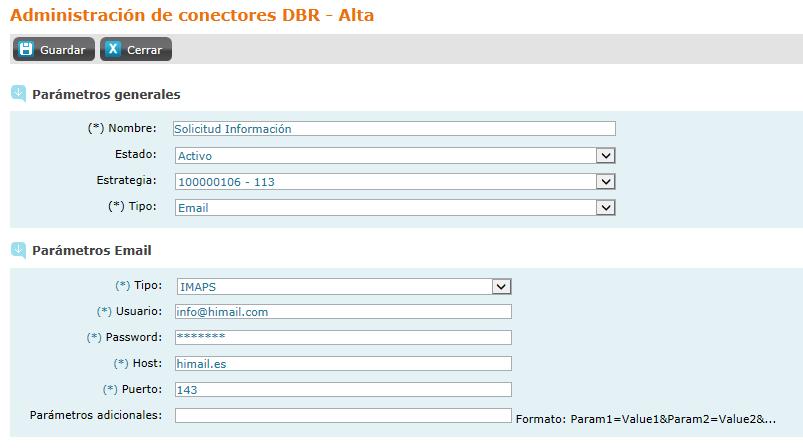Close the form with Cerrar
803x448 pixels.
click(x=136, y=49)
